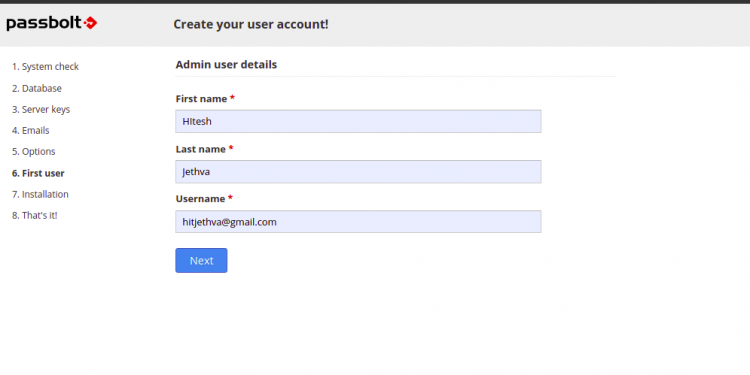Go to the System check step
Screen dimensions: 750x375
click(x=45, y=66)
